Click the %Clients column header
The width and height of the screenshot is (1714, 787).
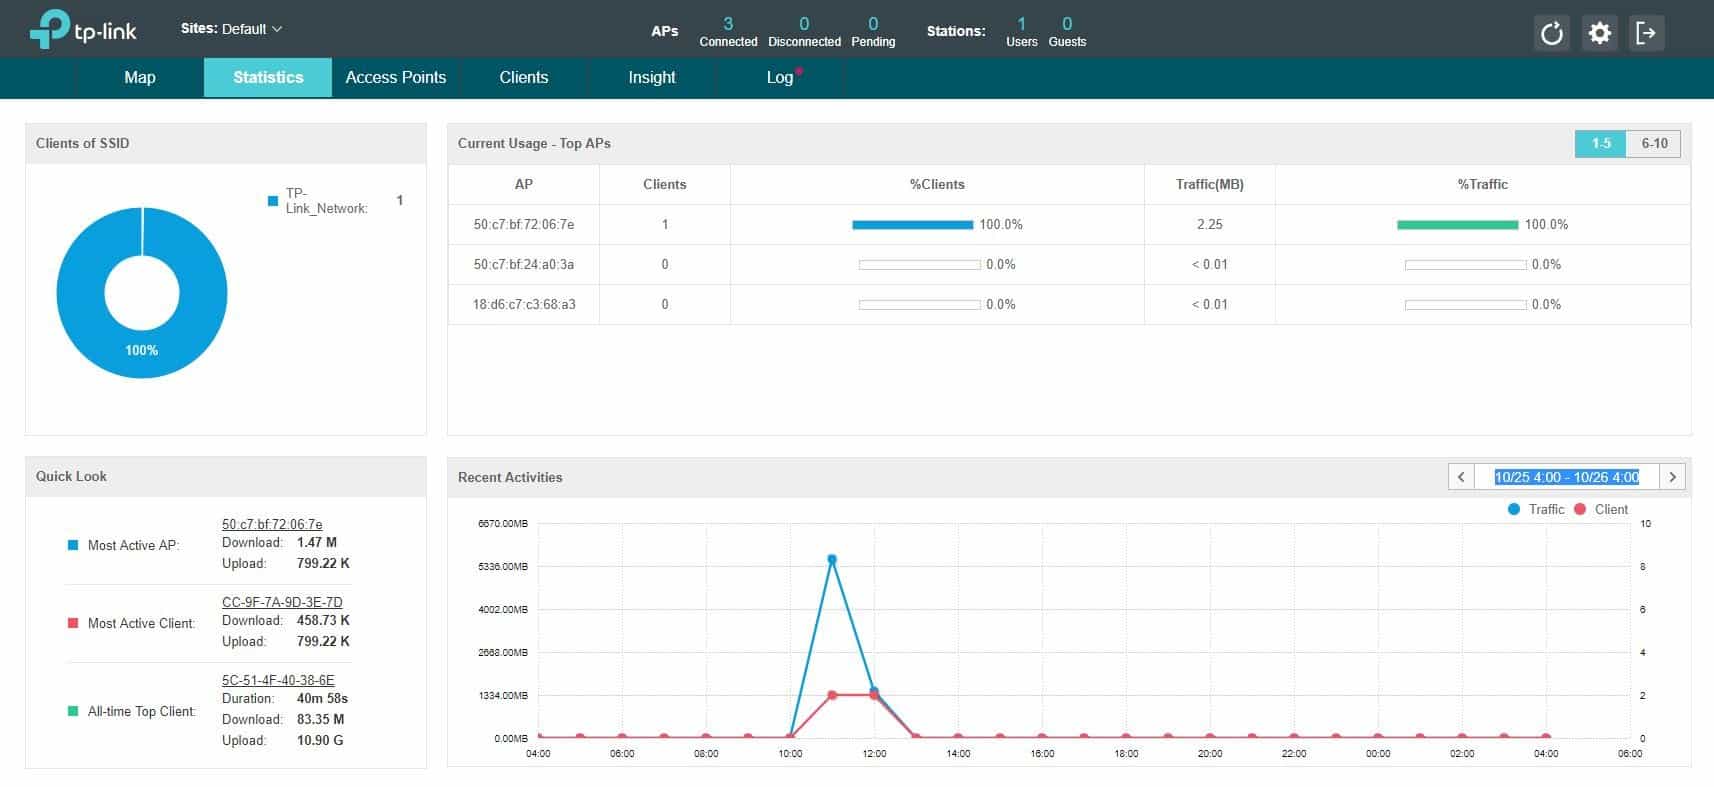tap(937, 184)
